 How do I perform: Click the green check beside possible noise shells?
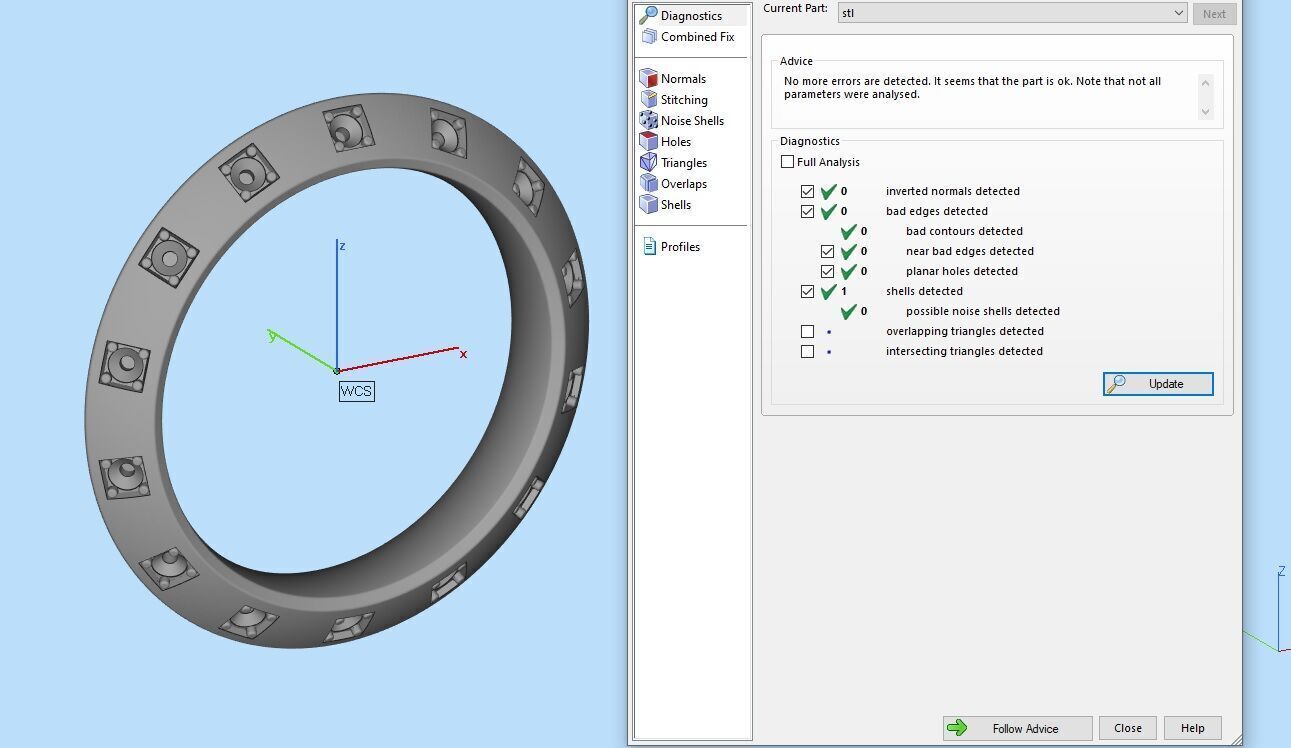[848, 311]
